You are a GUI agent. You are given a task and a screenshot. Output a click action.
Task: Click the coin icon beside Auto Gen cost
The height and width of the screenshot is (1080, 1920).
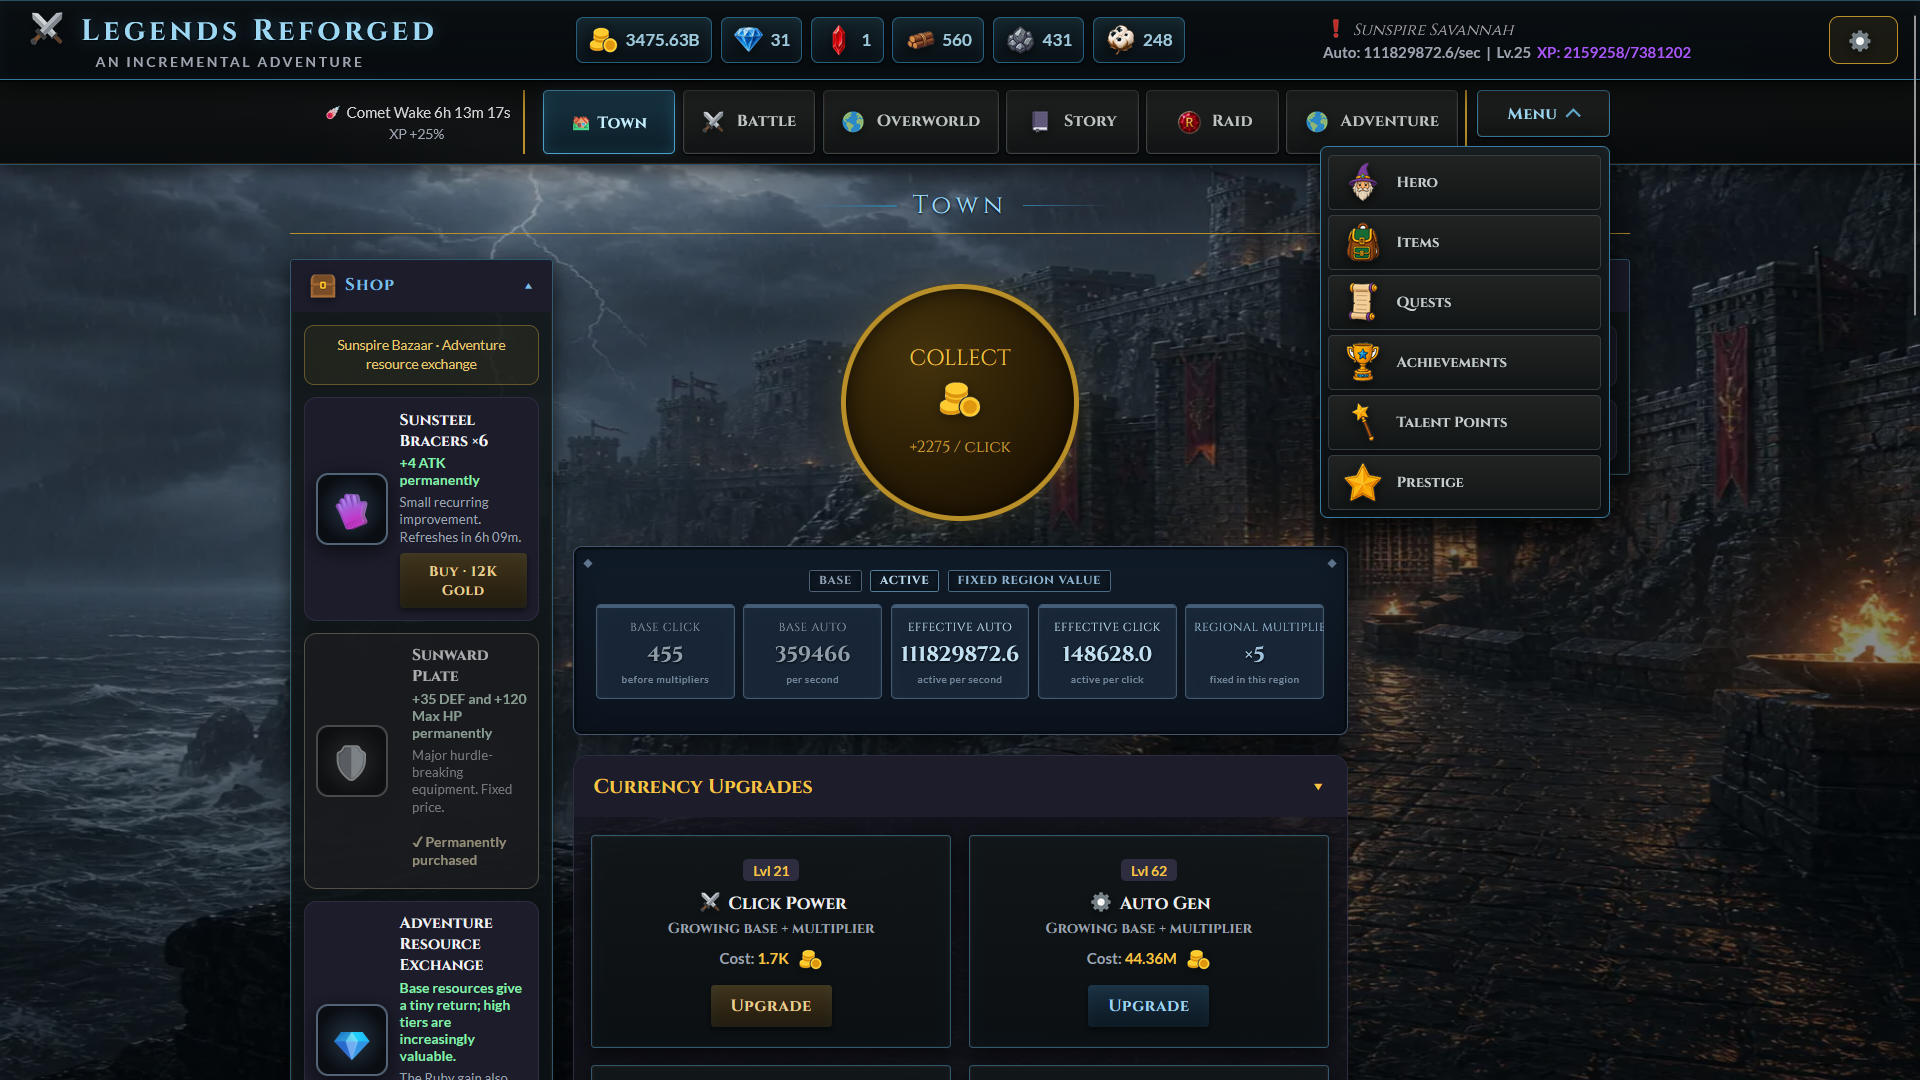[1198, 959]
